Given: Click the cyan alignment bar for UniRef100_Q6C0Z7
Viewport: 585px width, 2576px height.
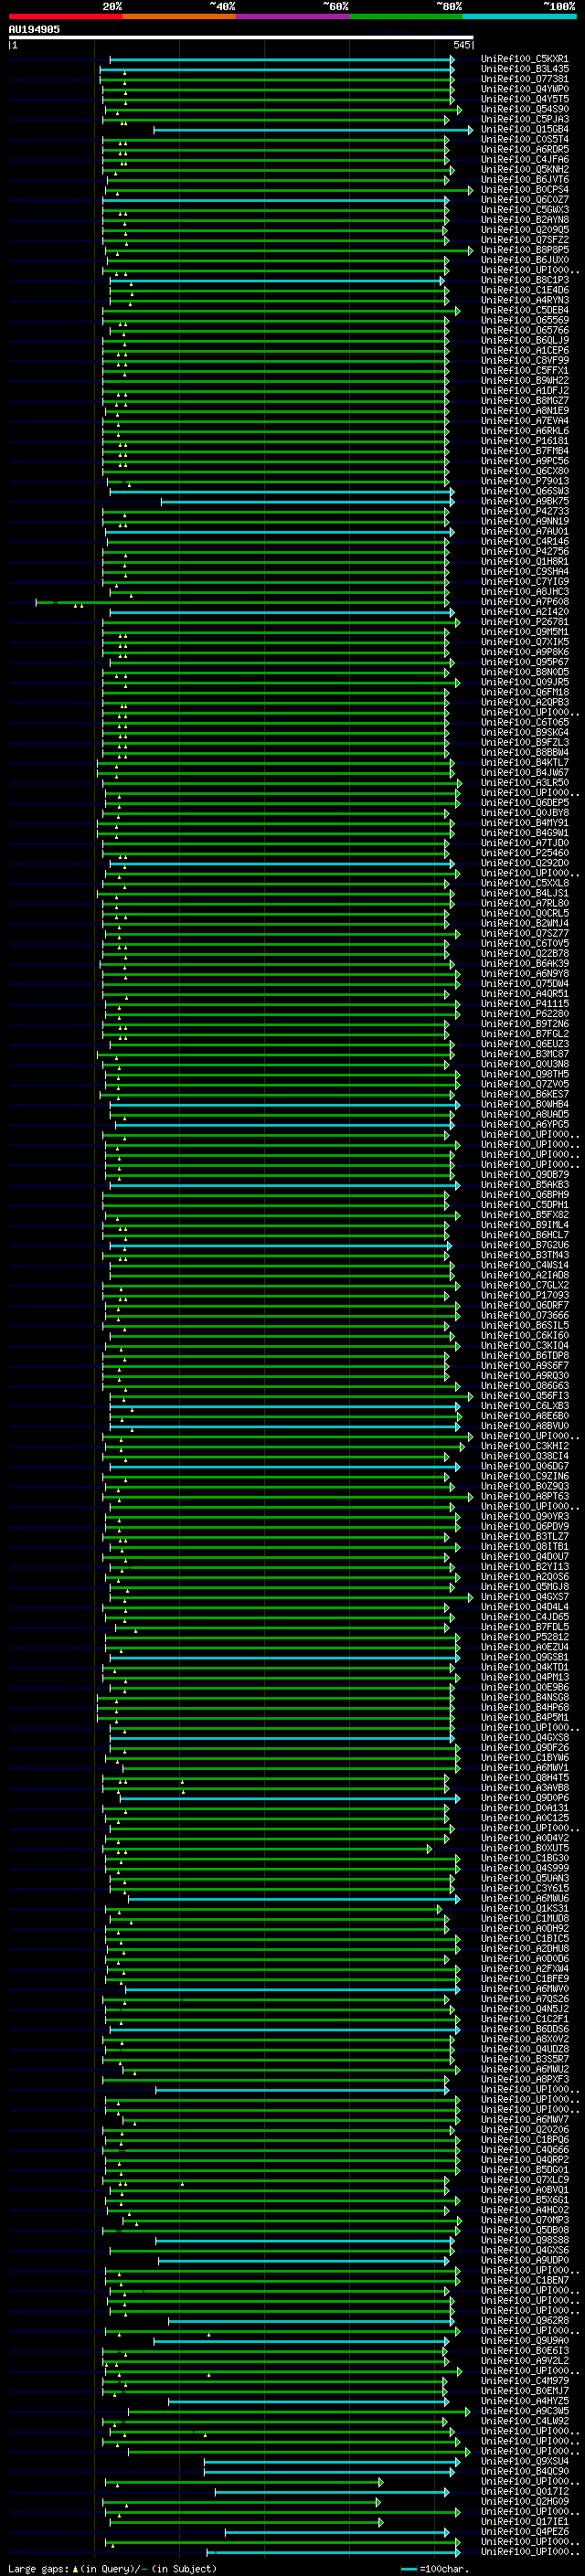Looking at the screenshot, I should coord(275,200).
